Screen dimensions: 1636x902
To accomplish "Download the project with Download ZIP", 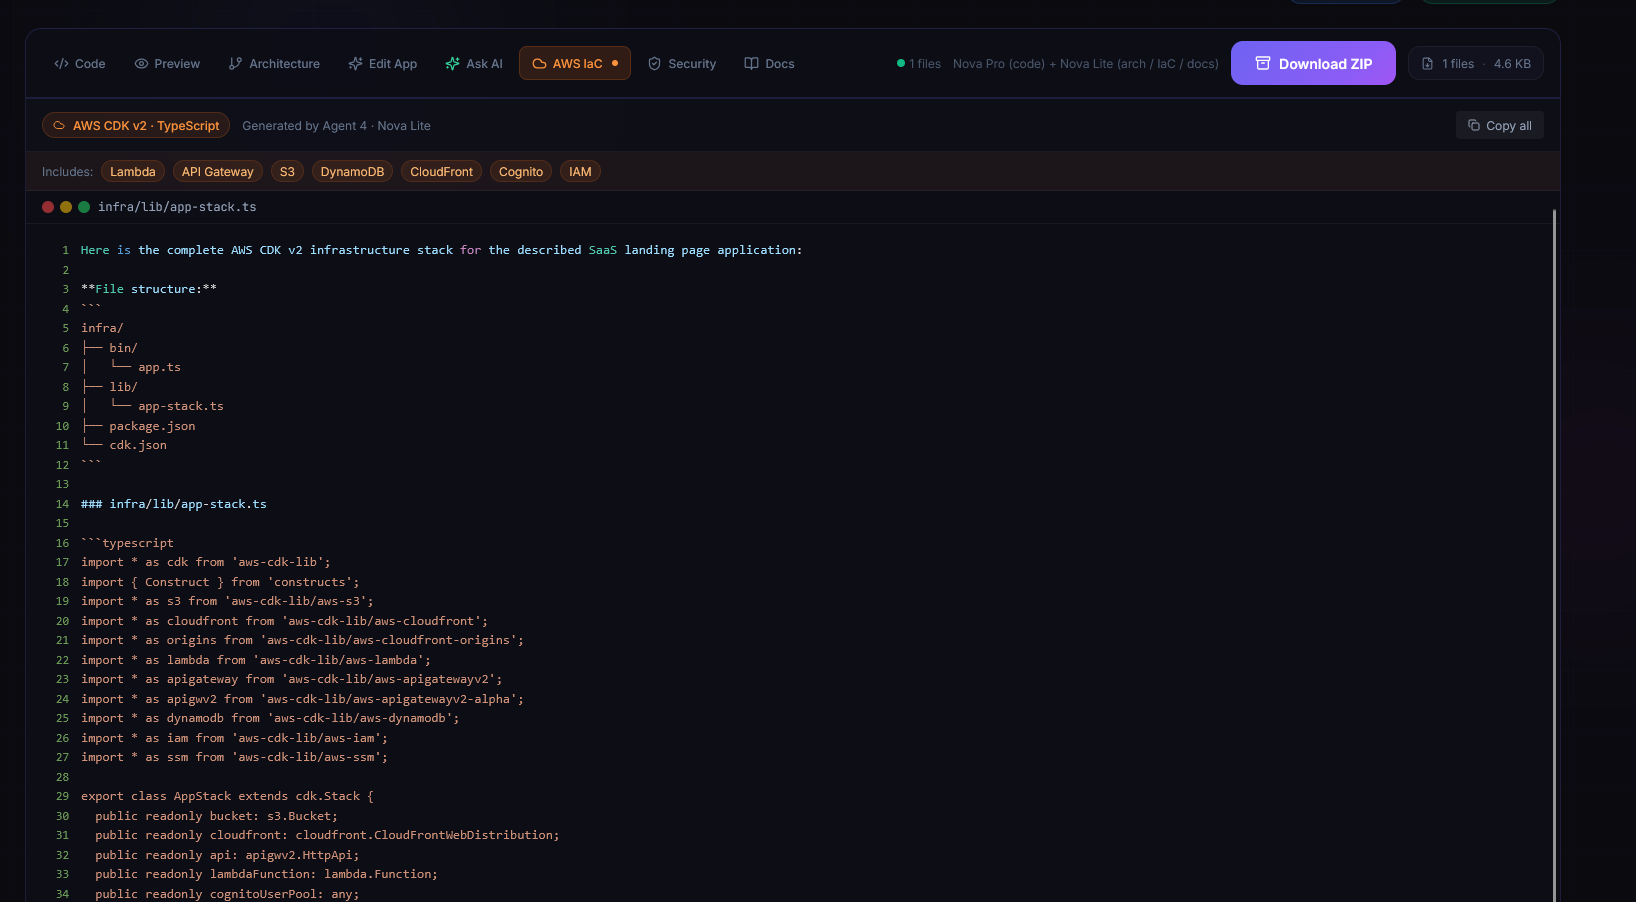I will pos(1313,63).
